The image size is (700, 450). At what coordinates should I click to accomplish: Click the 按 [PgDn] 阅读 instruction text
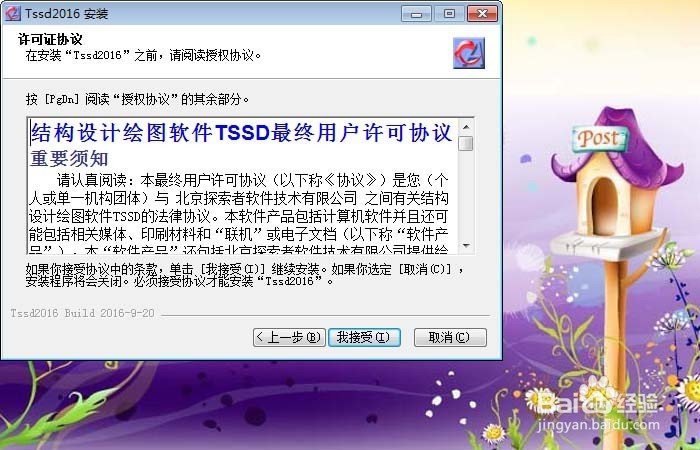click(138, 99)
